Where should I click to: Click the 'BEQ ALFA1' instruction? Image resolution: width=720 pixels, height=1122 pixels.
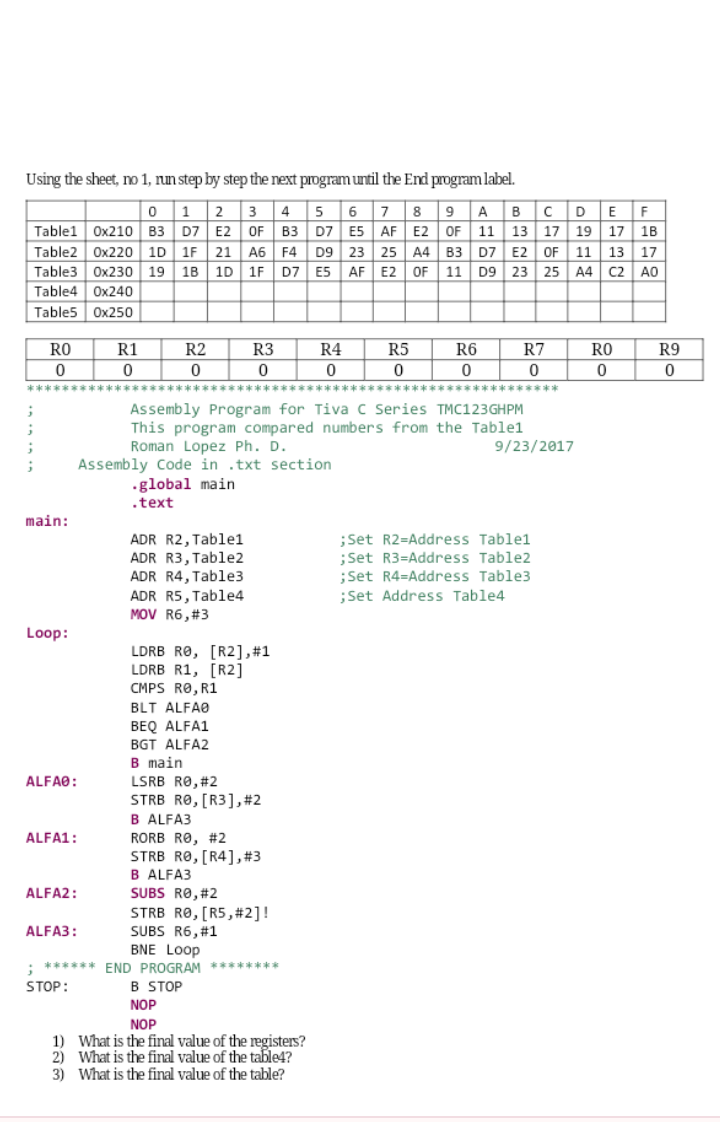coord(170,726)
